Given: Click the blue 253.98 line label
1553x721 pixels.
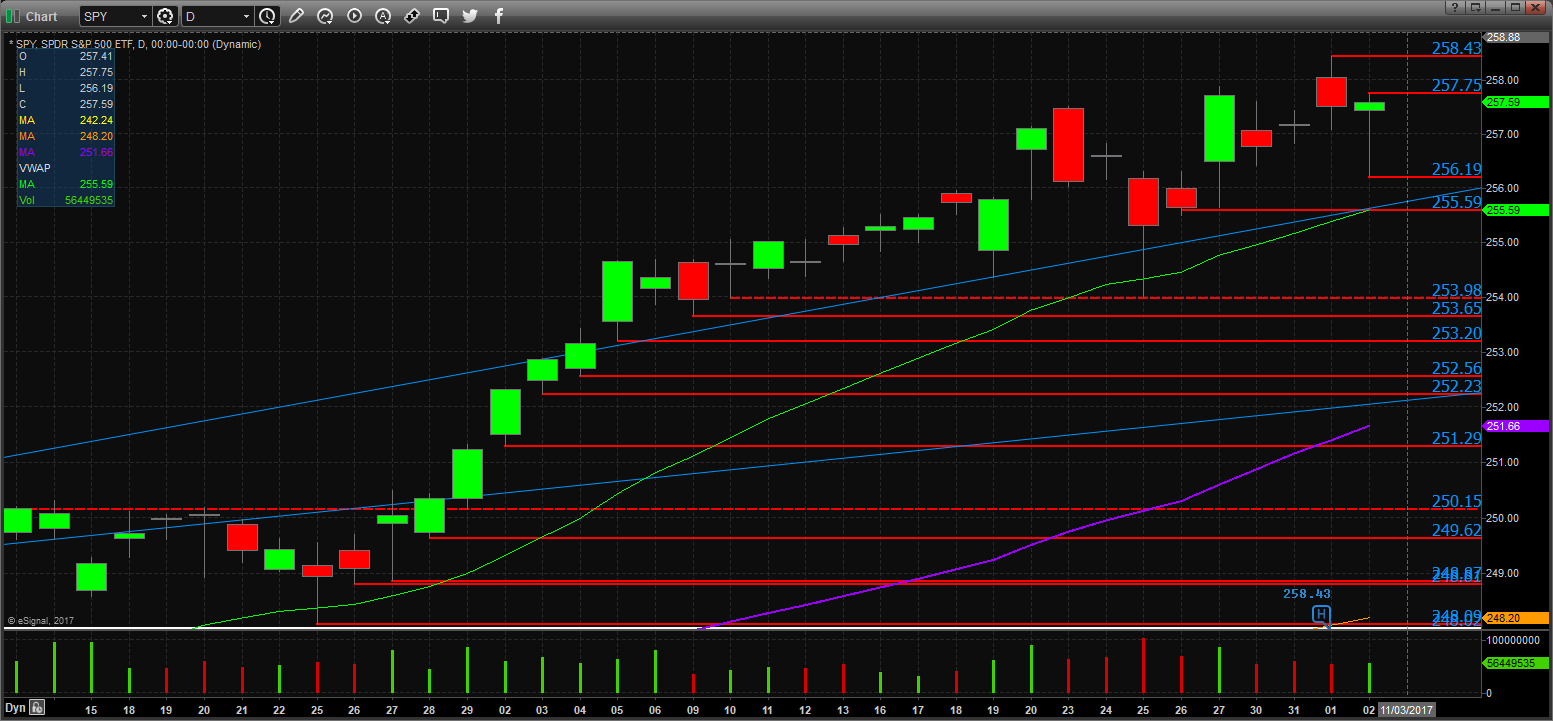Looking at the screenshot, I should click(x=1457, y=290).
